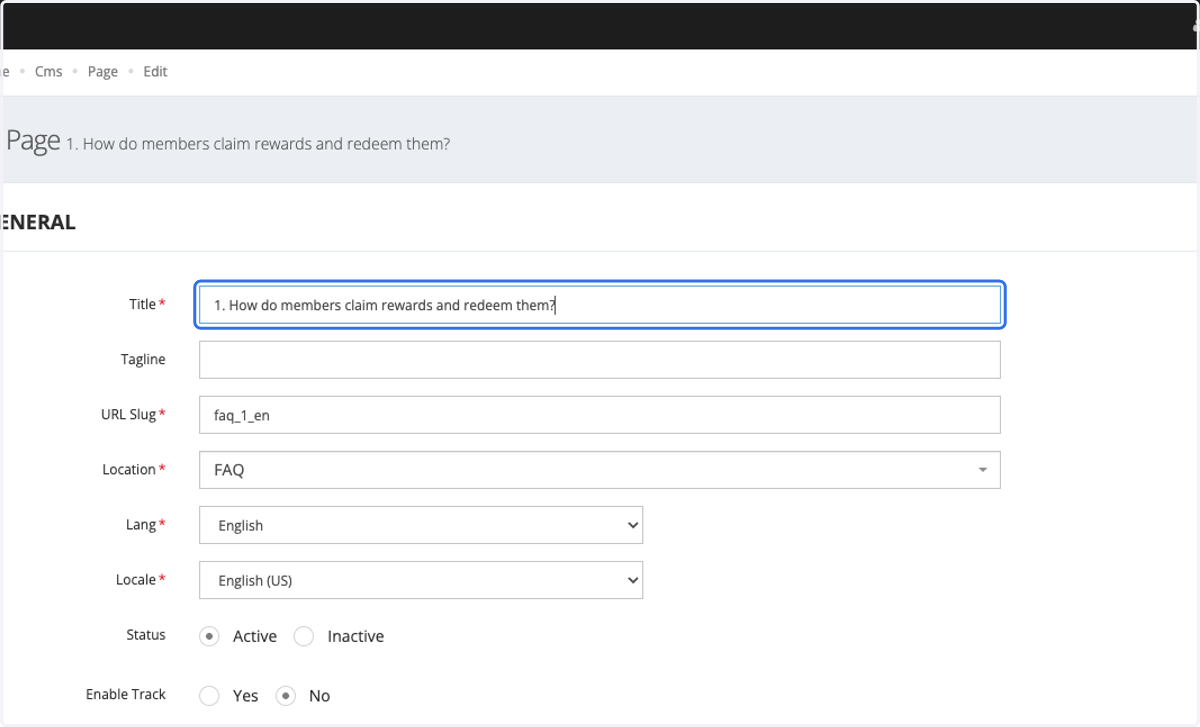Screen dimensions: 1200x727
Task: Click the chevron of the Lang select
Action: (631, 525)
